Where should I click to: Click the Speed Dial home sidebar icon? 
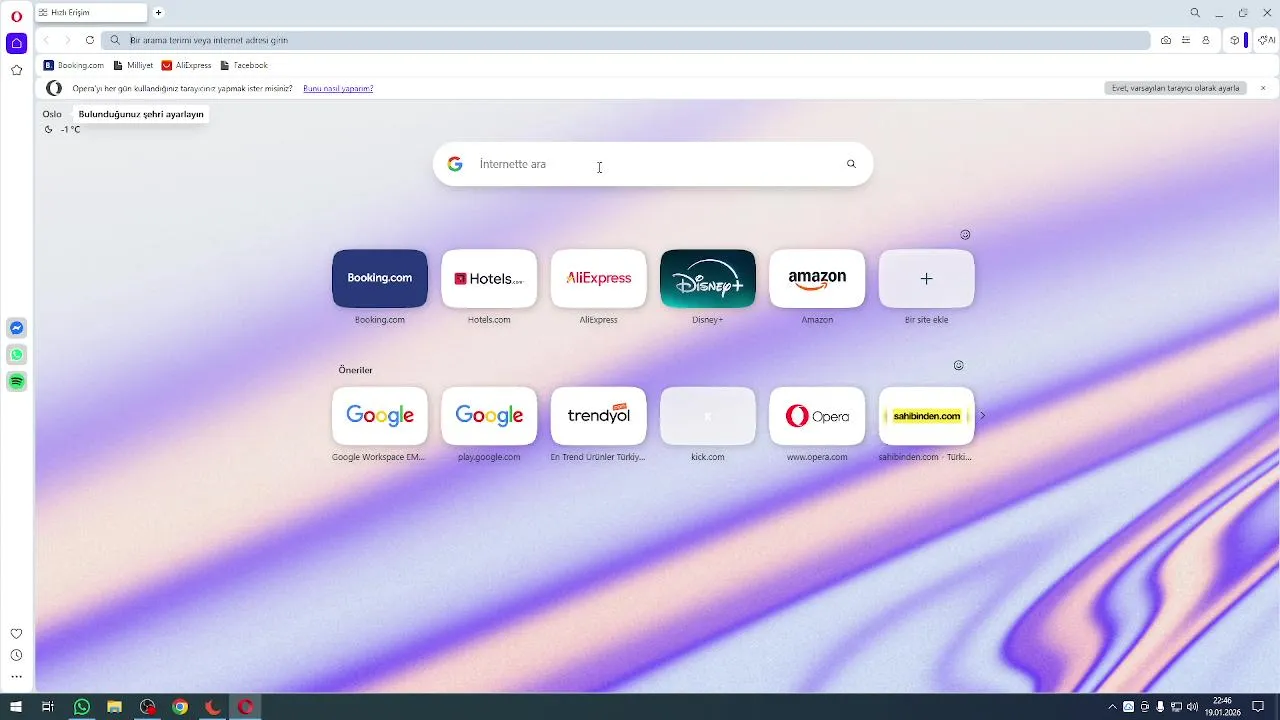16,43
